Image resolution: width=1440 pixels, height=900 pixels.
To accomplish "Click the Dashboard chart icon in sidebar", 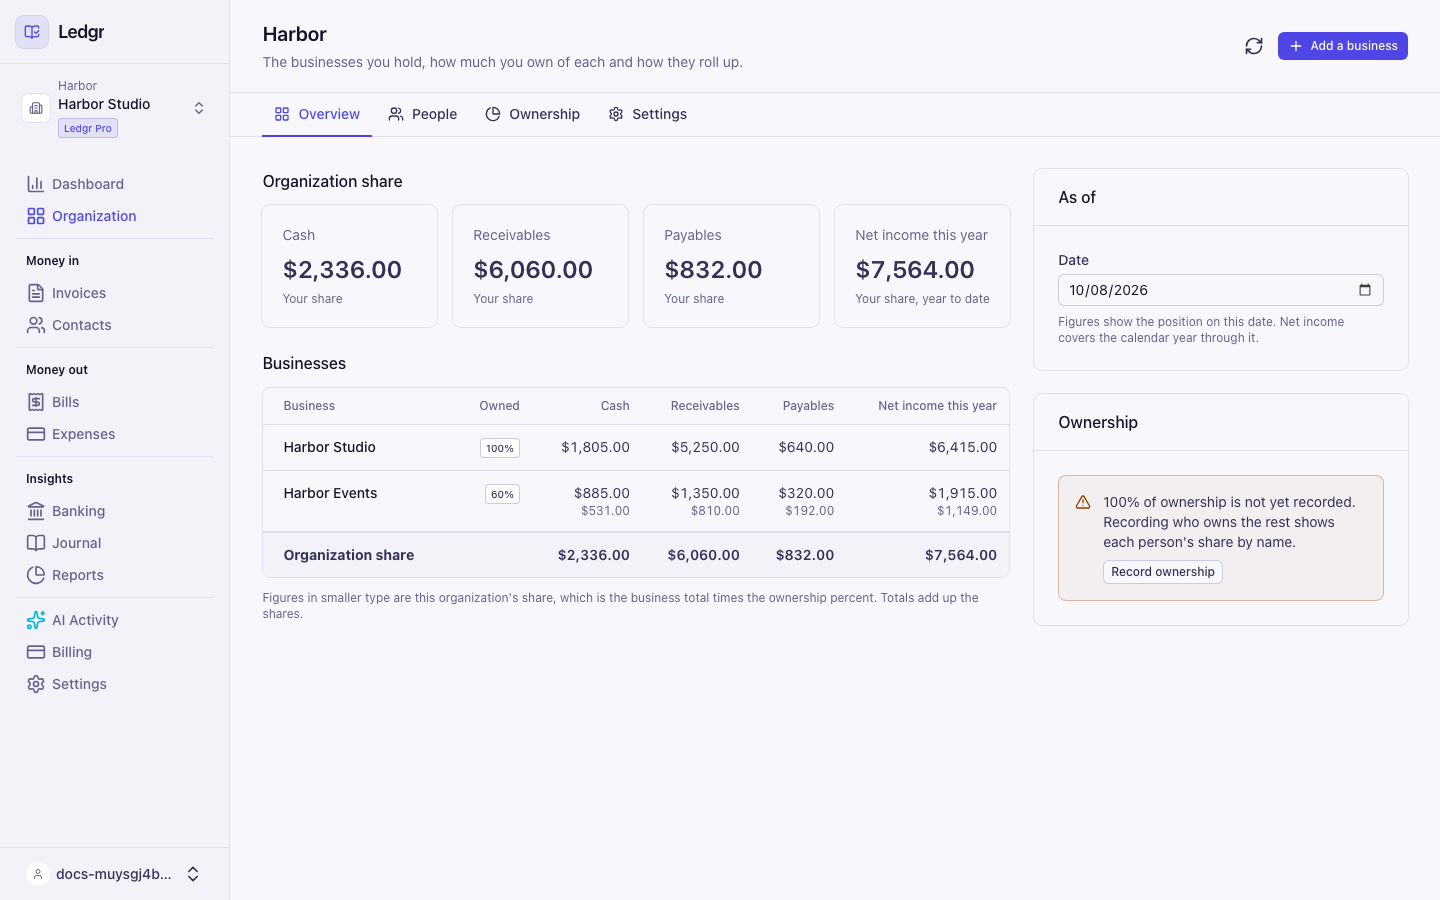I will coord(36,184).
